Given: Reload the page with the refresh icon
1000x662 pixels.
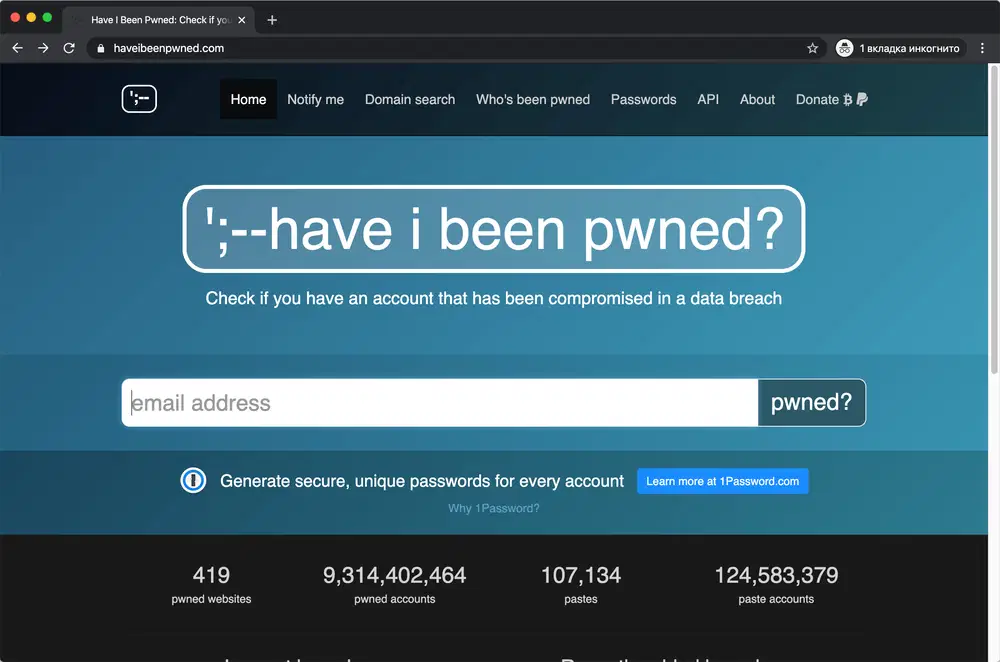Looking at the screenshot, I should point(69,47).
